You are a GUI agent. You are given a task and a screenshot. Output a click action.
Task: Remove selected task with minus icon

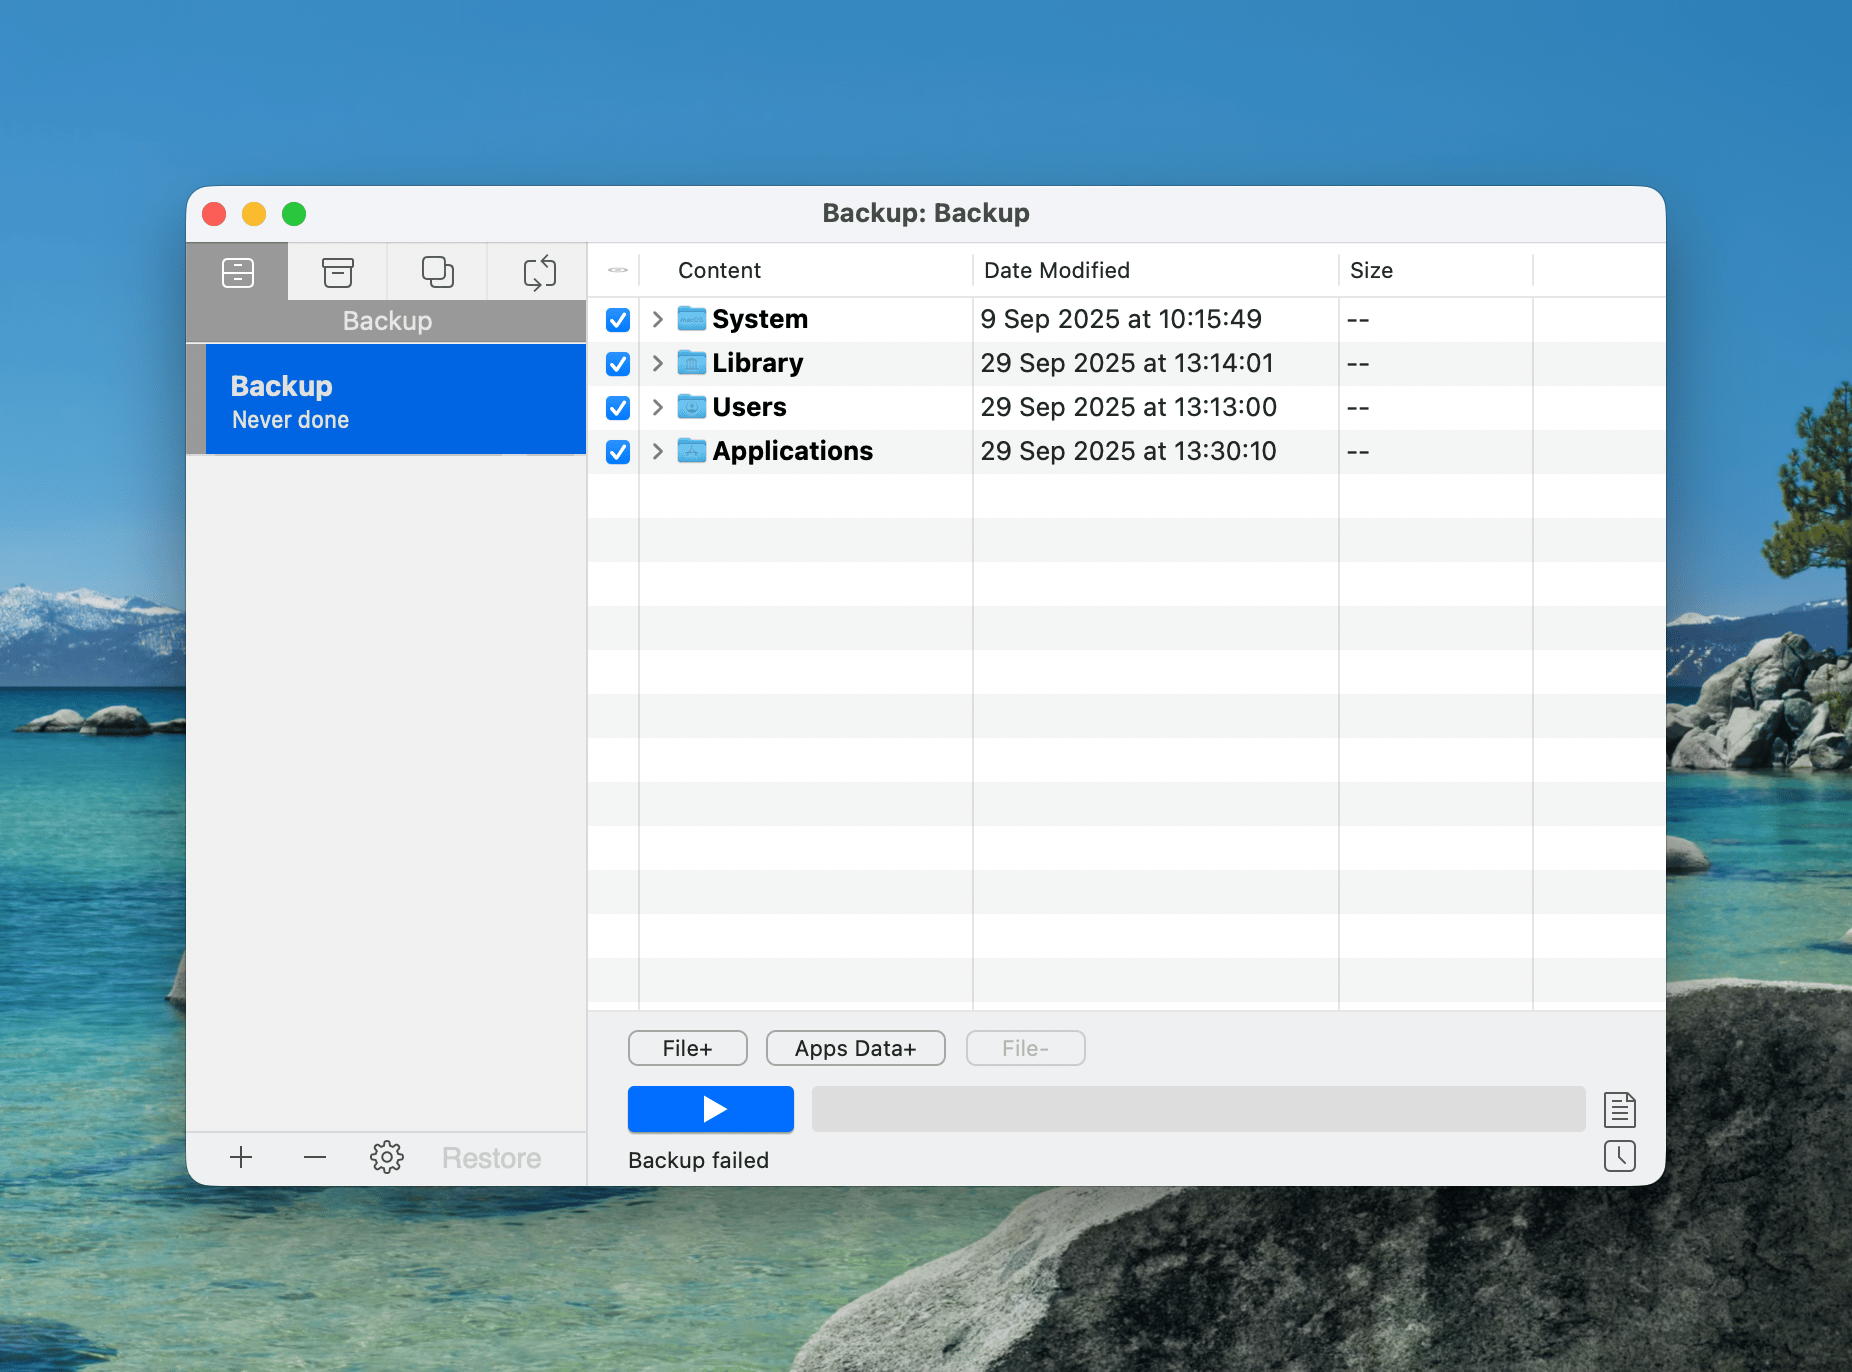[315, 1157]
